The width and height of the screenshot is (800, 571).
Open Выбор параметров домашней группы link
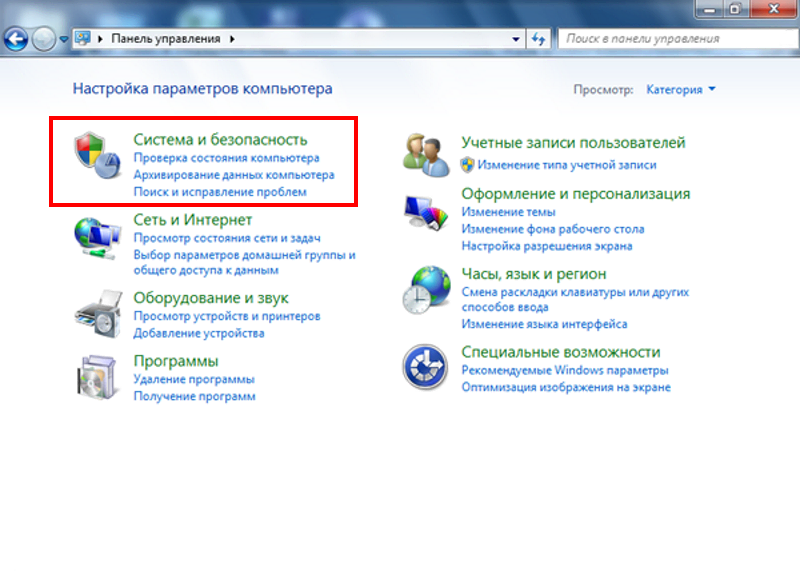pyautogui.click(x=244, y=262)
